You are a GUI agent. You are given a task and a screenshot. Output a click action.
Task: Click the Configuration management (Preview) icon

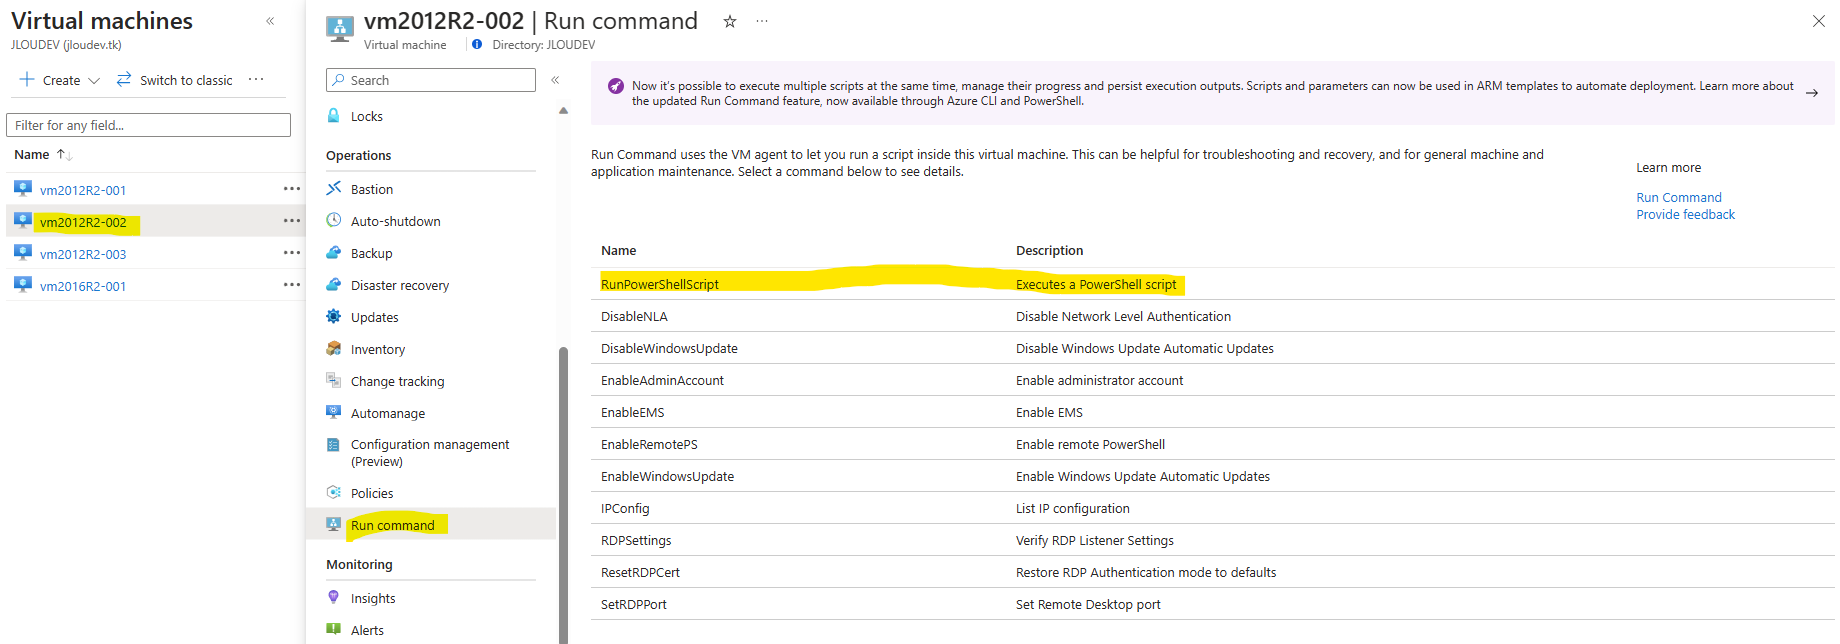tap(334, 445)
